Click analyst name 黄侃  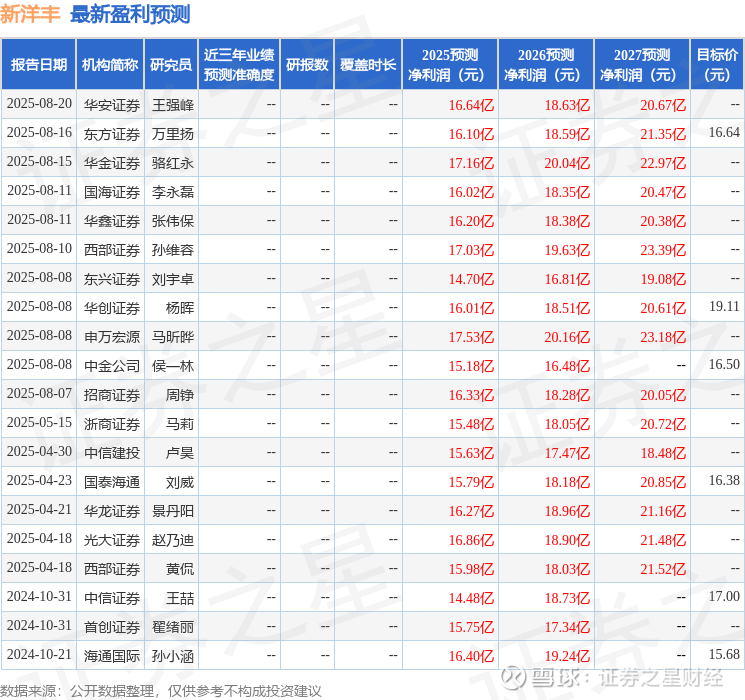[180, 569]
